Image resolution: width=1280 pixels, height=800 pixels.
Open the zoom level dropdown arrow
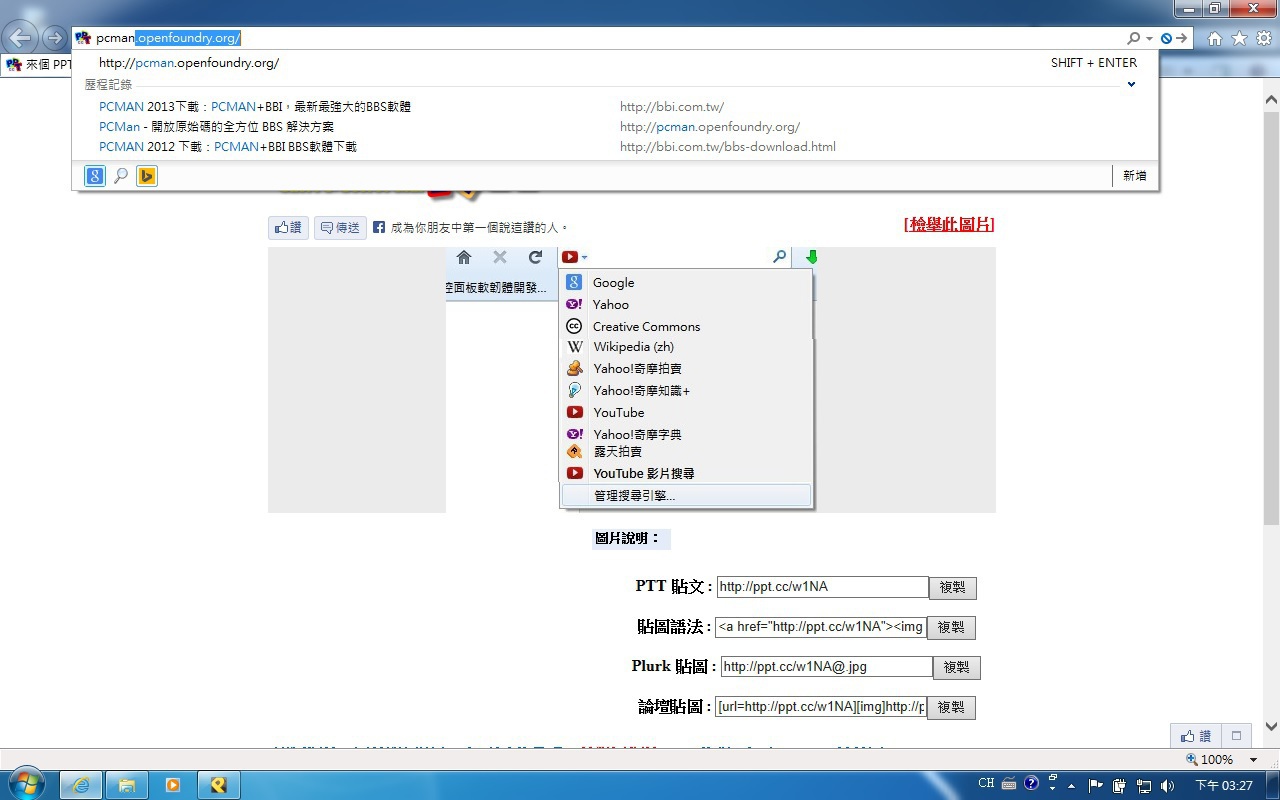coord(1253,760)
